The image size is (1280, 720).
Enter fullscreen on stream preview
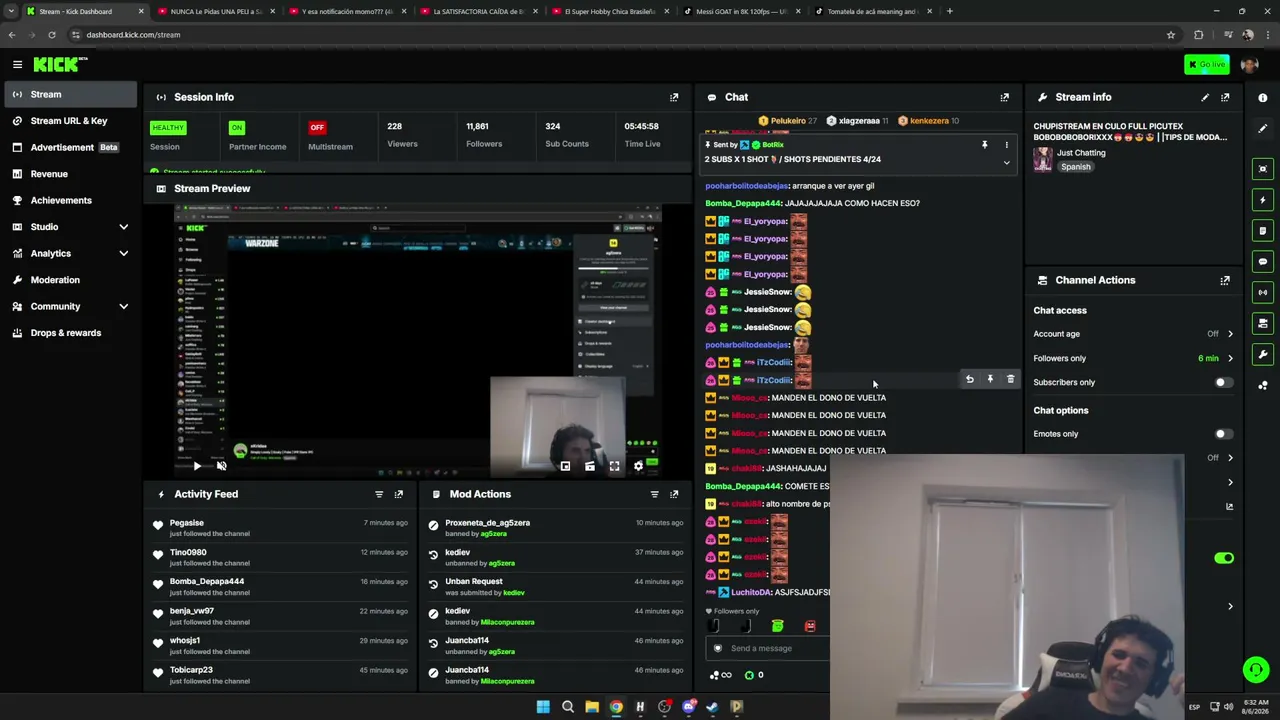pyautogui.click(x=614, y=466)
